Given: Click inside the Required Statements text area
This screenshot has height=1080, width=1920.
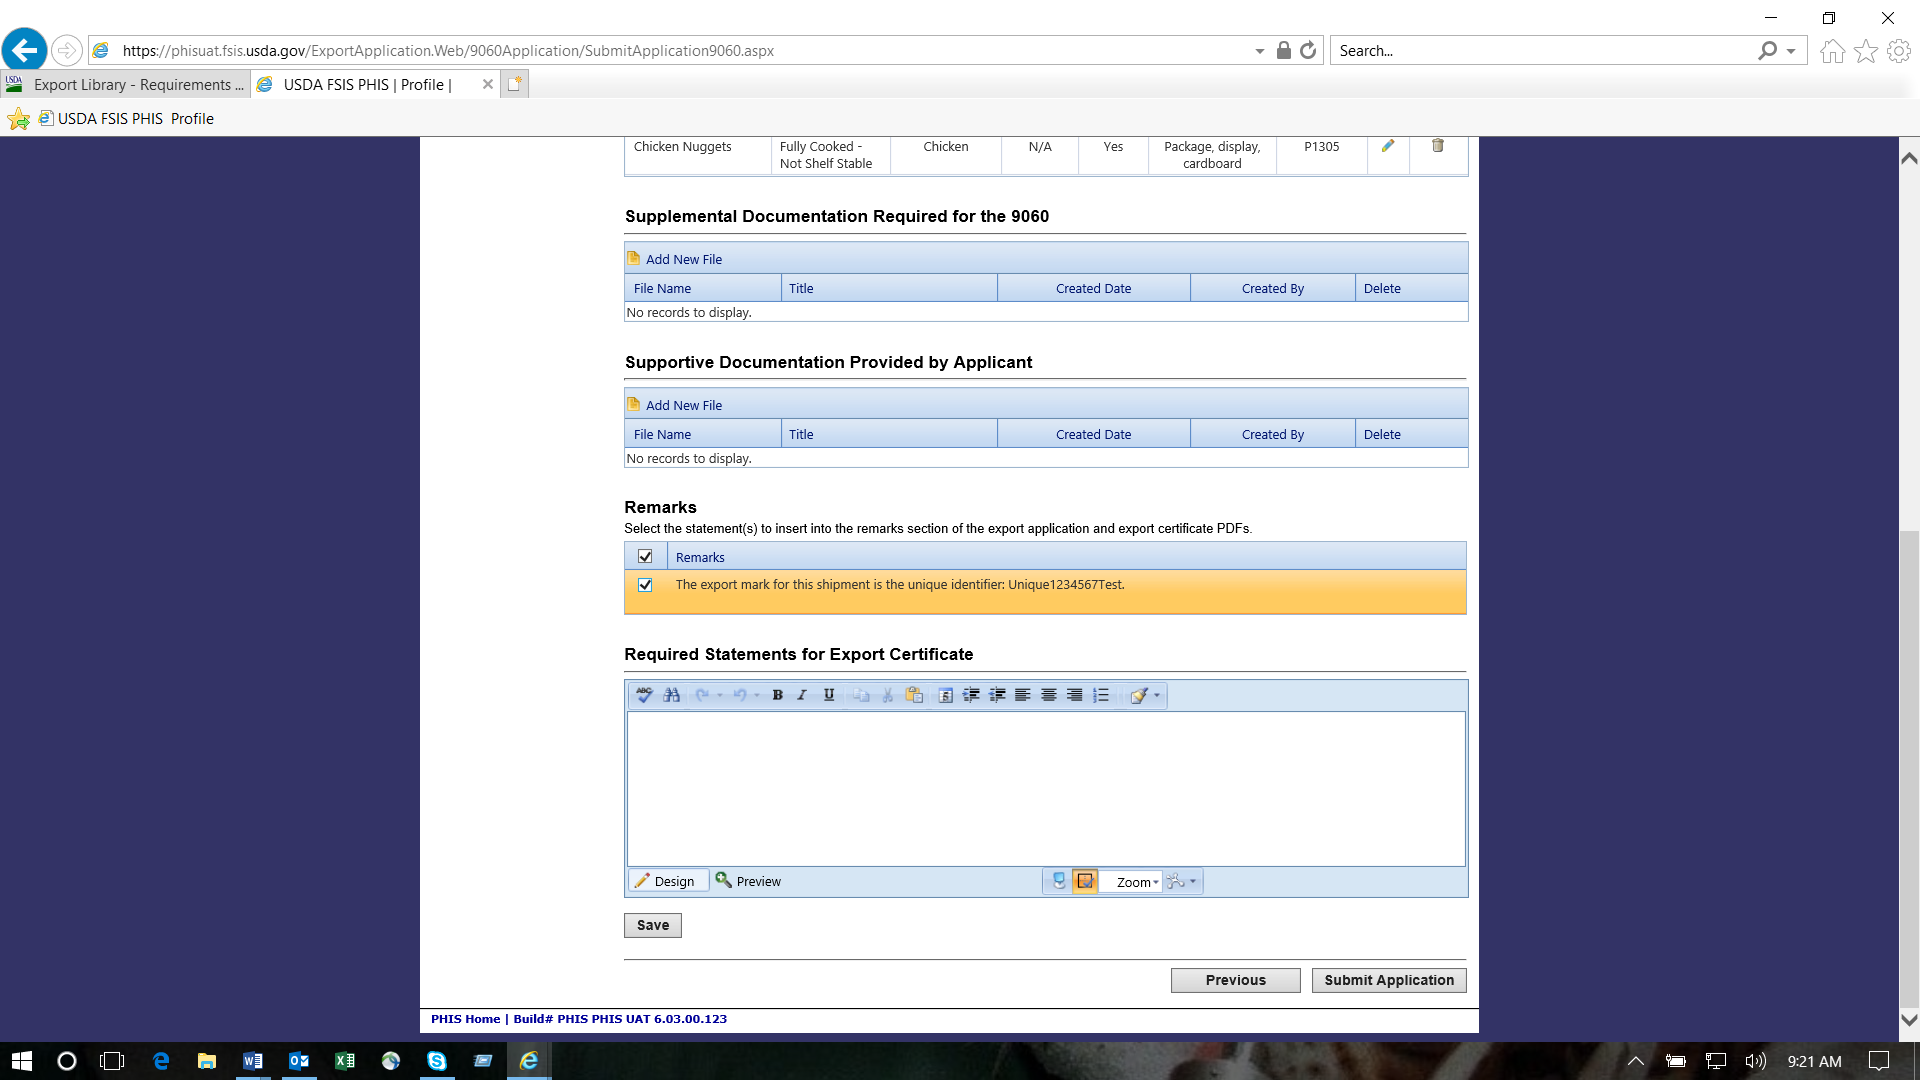Looking at the screenshot, I should pos(1045,788).
